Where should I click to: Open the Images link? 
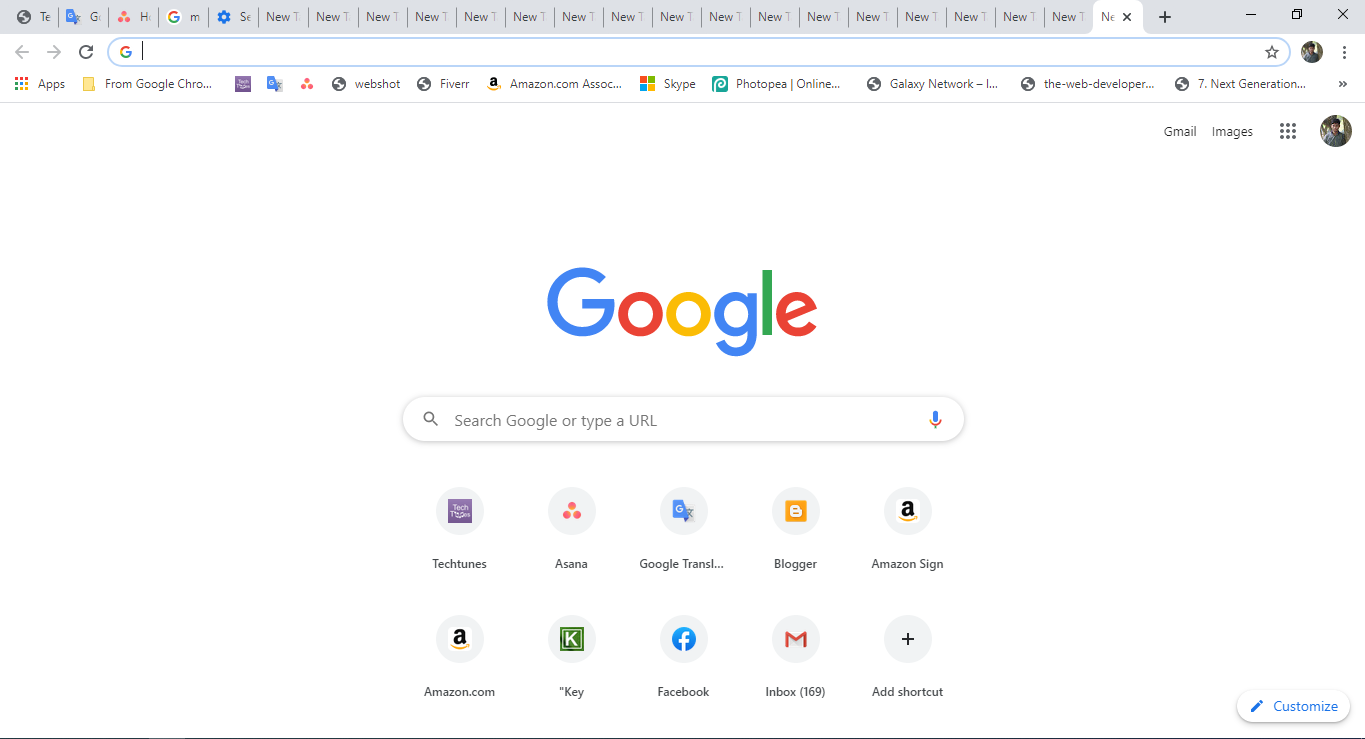1232,131
